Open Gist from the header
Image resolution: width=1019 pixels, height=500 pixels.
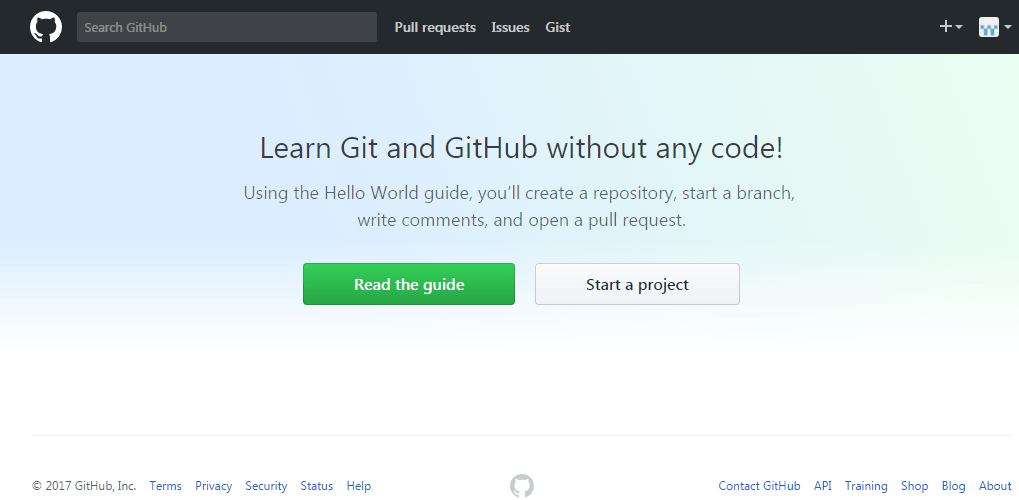(x=558, y=27)
